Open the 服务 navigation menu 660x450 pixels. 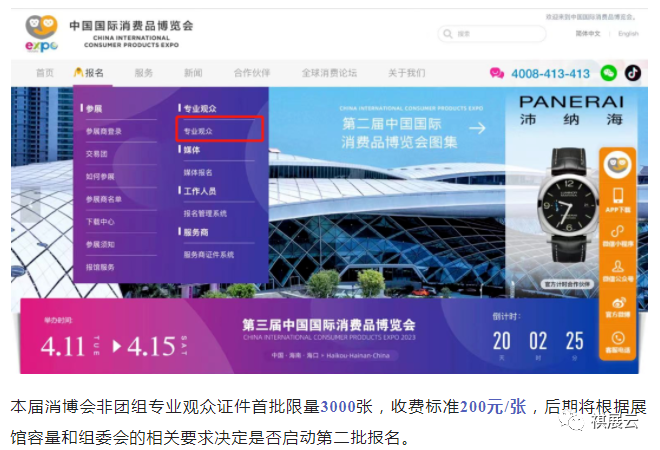(x=144, y=73)
